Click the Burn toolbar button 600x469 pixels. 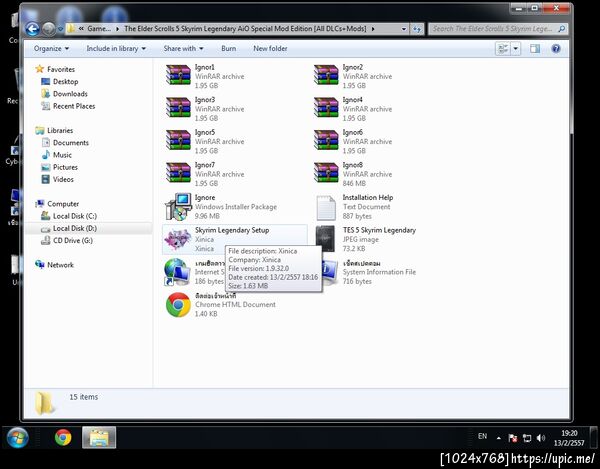[228, 49]
